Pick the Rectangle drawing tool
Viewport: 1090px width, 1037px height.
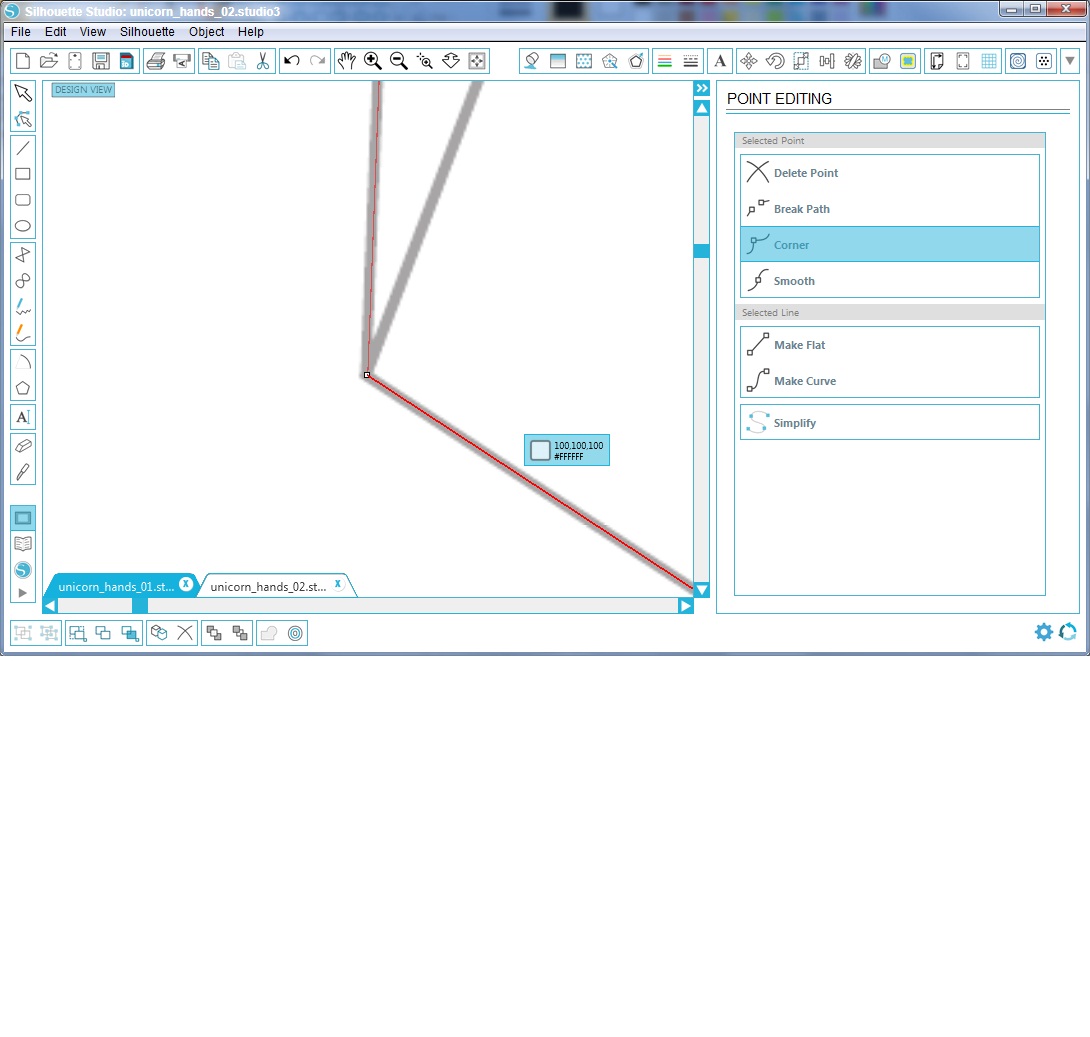tap(23, 174)
